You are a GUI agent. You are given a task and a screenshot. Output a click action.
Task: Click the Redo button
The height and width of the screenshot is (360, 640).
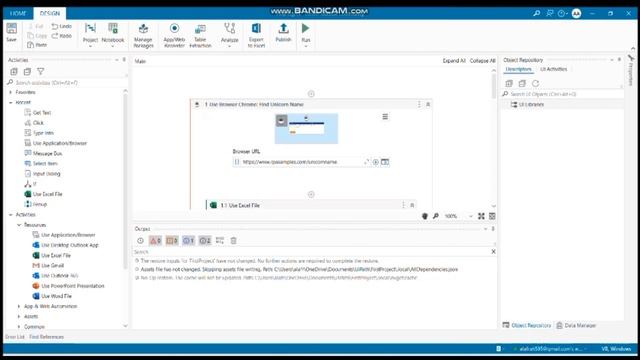click(x=62, y=36)
